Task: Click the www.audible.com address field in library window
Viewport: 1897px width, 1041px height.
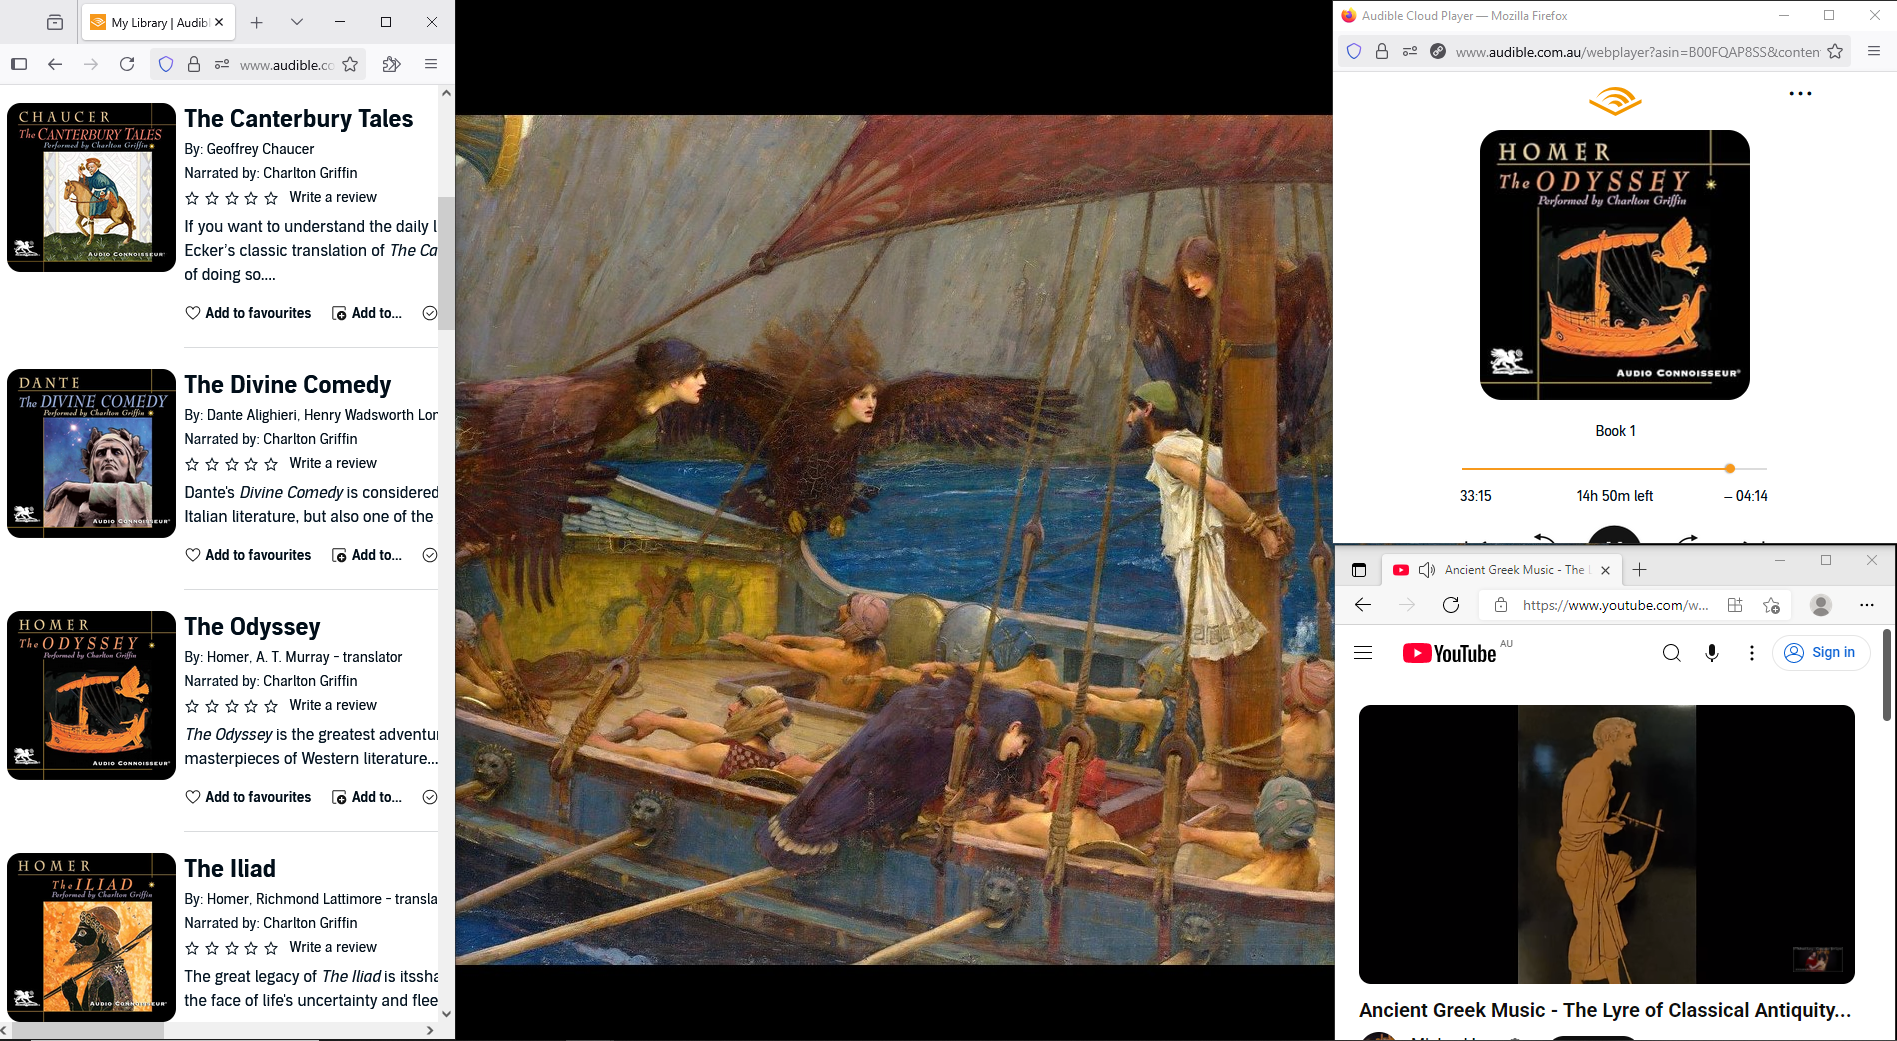Action: (x=287, y=64)
